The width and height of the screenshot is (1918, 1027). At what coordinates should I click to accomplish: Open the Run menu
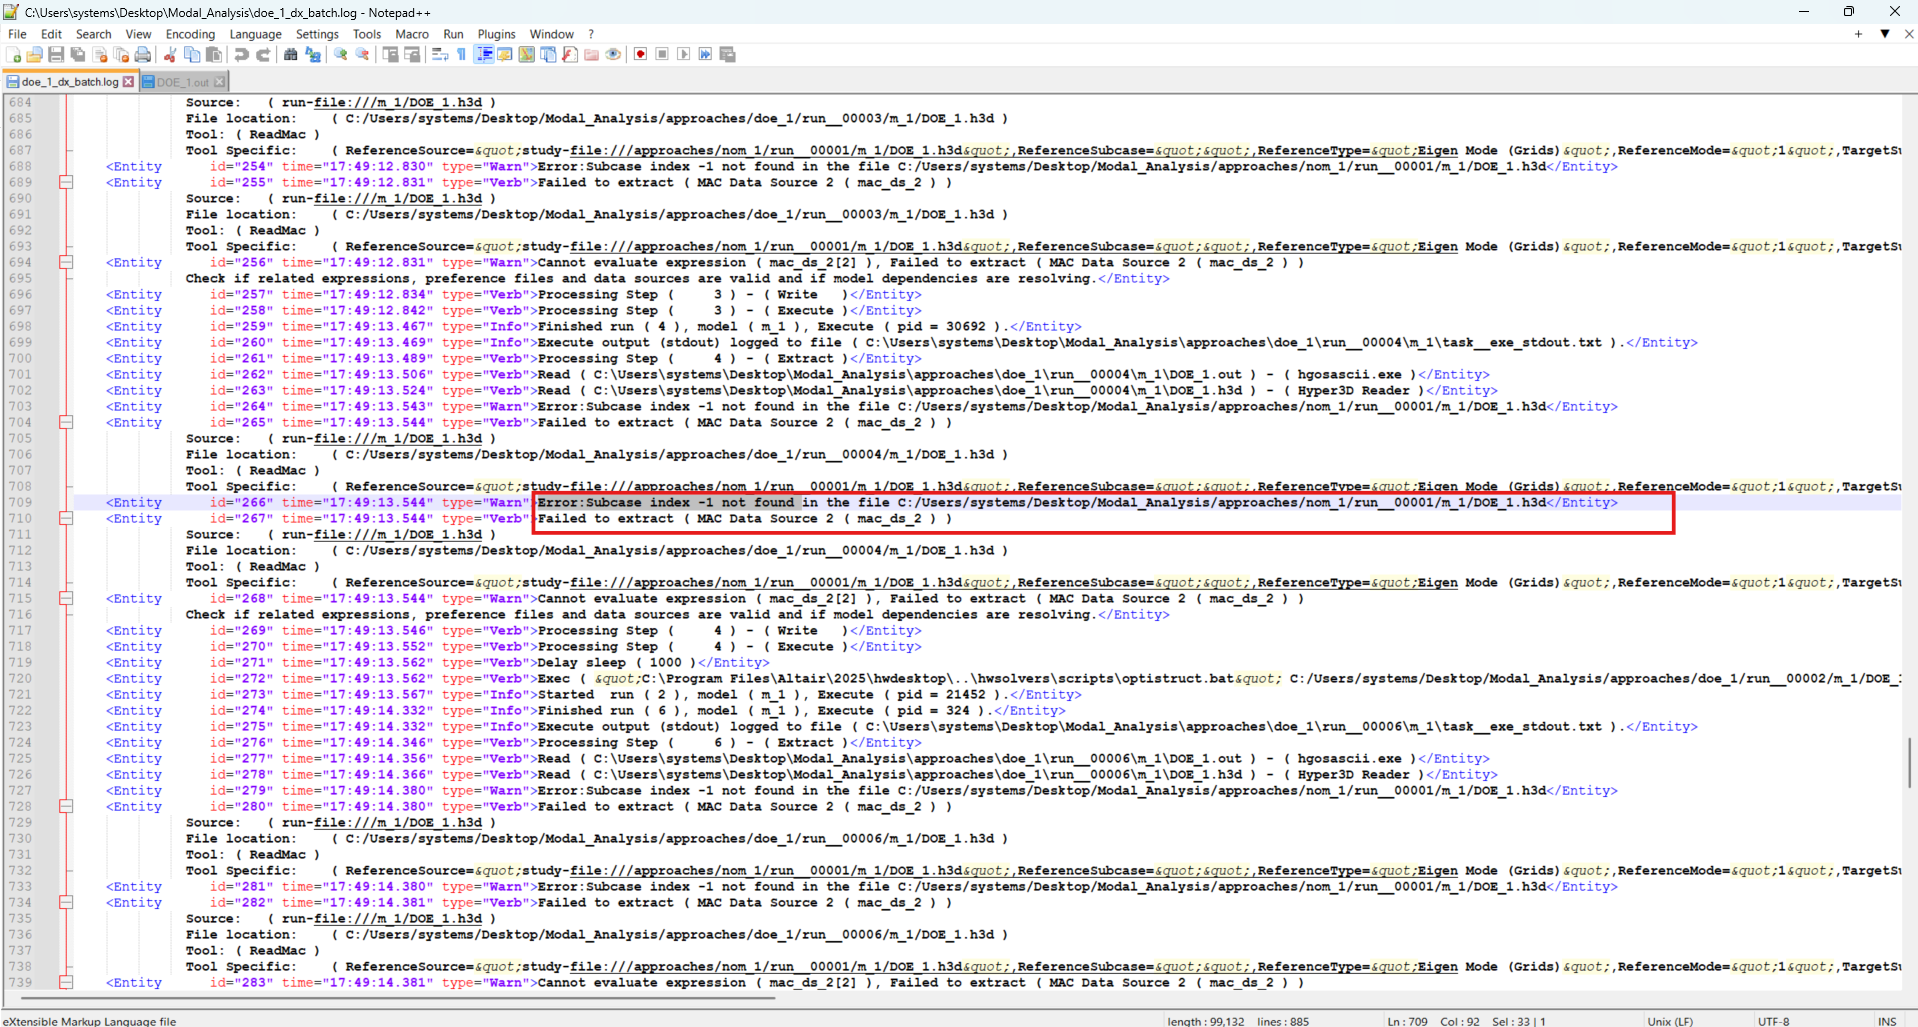click(x=454, y=34)
